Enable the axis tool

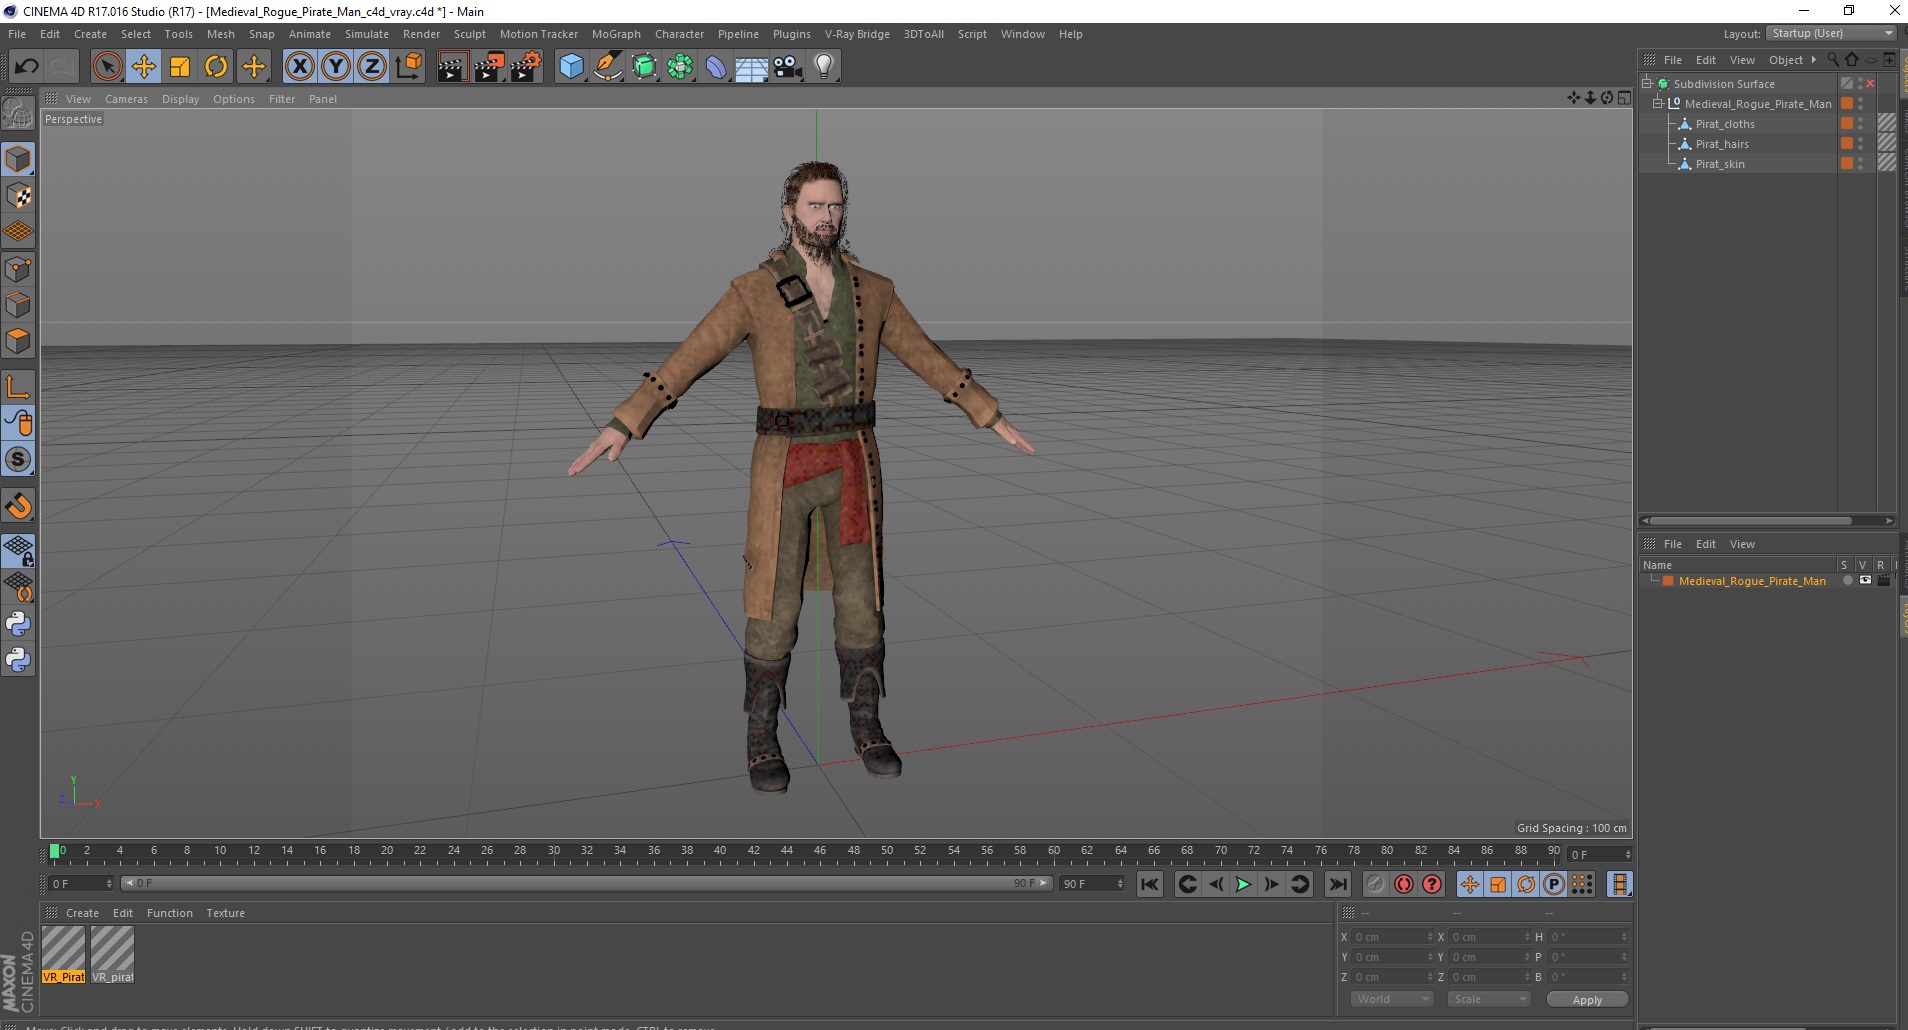point(18,387)
